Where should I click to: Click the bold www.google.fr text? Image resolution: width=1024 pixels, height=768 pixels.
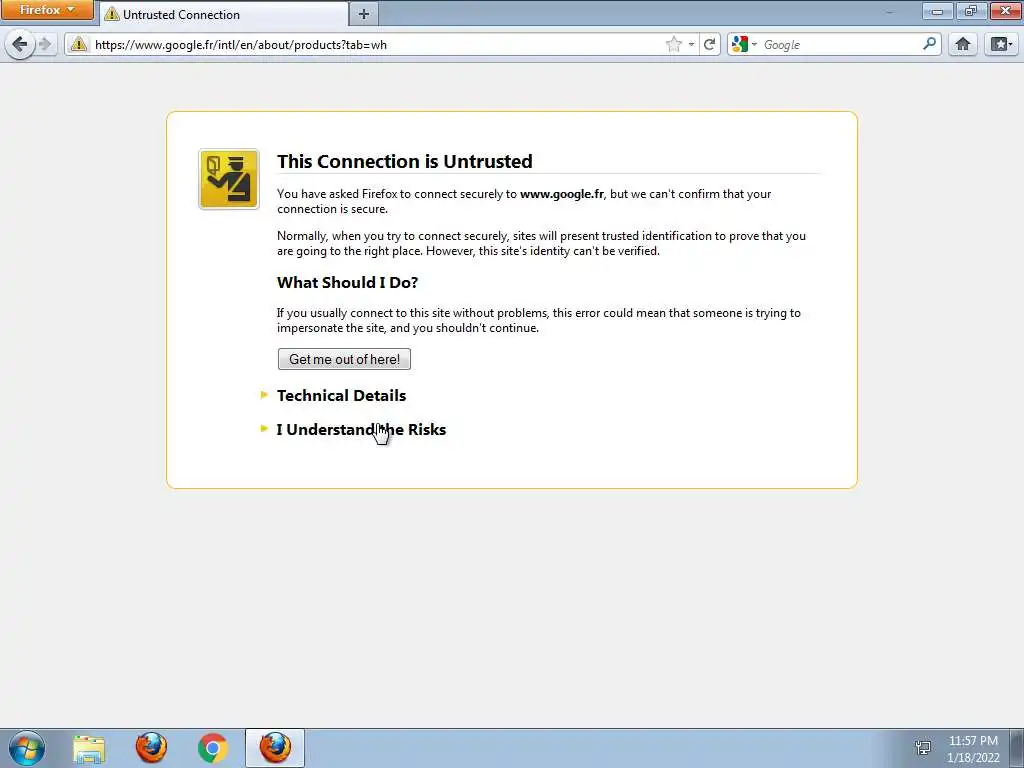562,194
